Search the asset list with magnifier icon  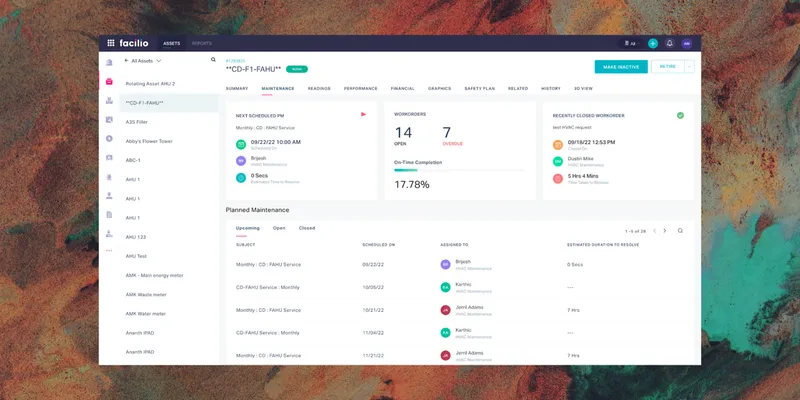tap(212, 60)
